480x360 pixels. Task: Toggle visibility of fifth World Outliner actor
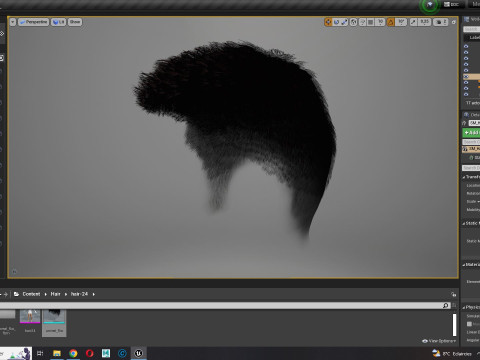tap(466, 70)
